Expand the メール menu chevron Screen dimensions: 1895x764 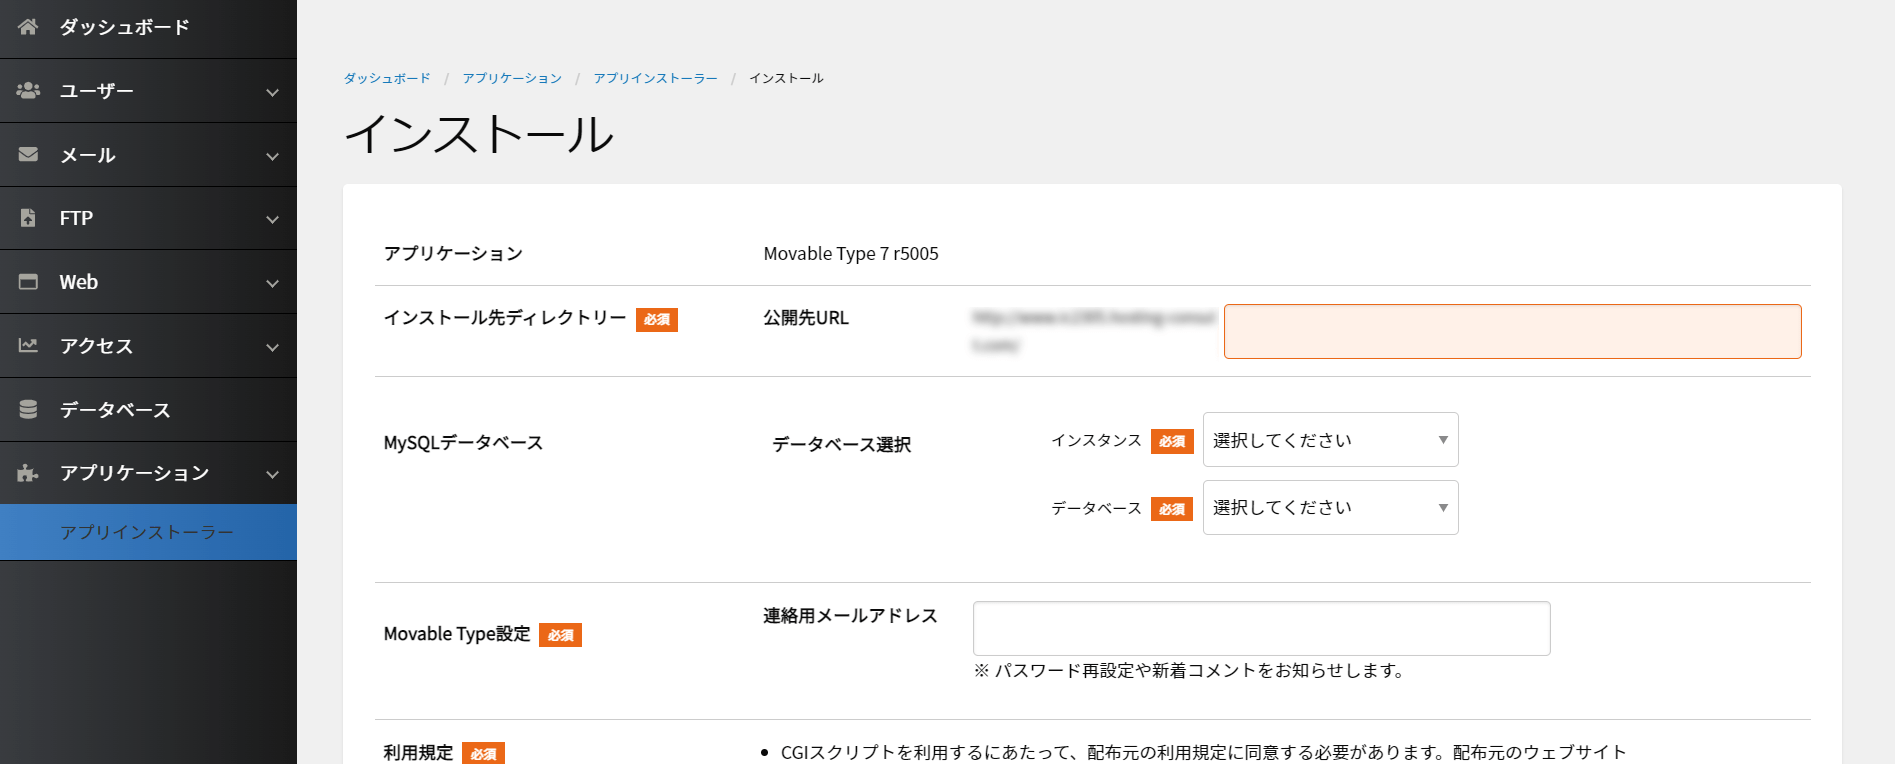(272, 156)
